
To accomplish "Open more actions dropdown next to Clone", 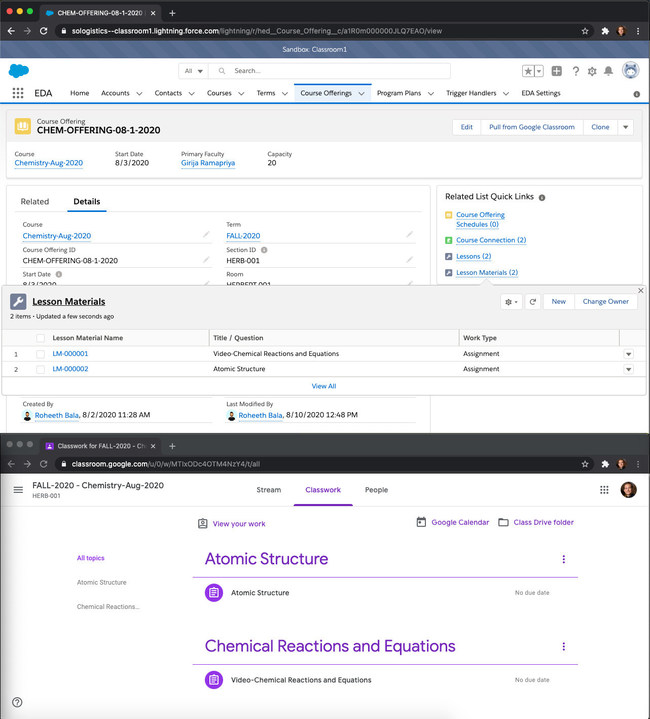I will click(626, 127).
